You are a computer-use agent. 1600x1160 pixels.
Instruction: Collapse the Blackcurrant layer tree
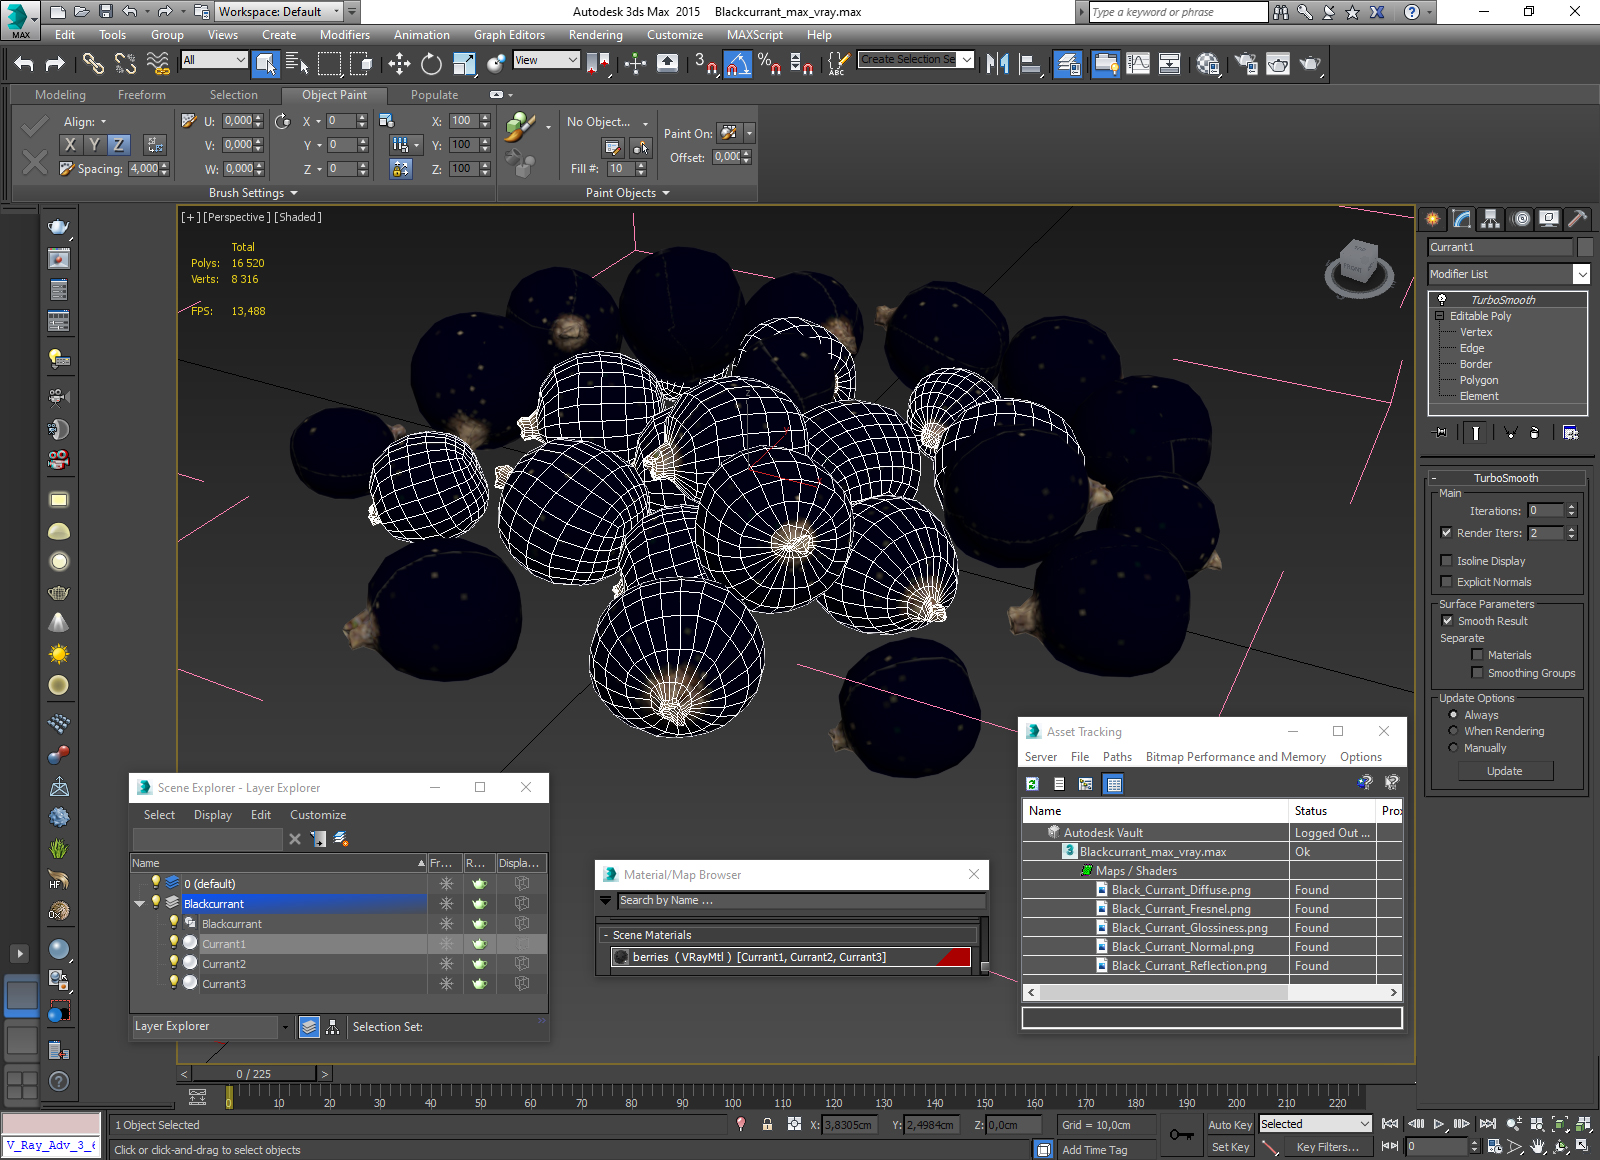click(x=140, y=904)
